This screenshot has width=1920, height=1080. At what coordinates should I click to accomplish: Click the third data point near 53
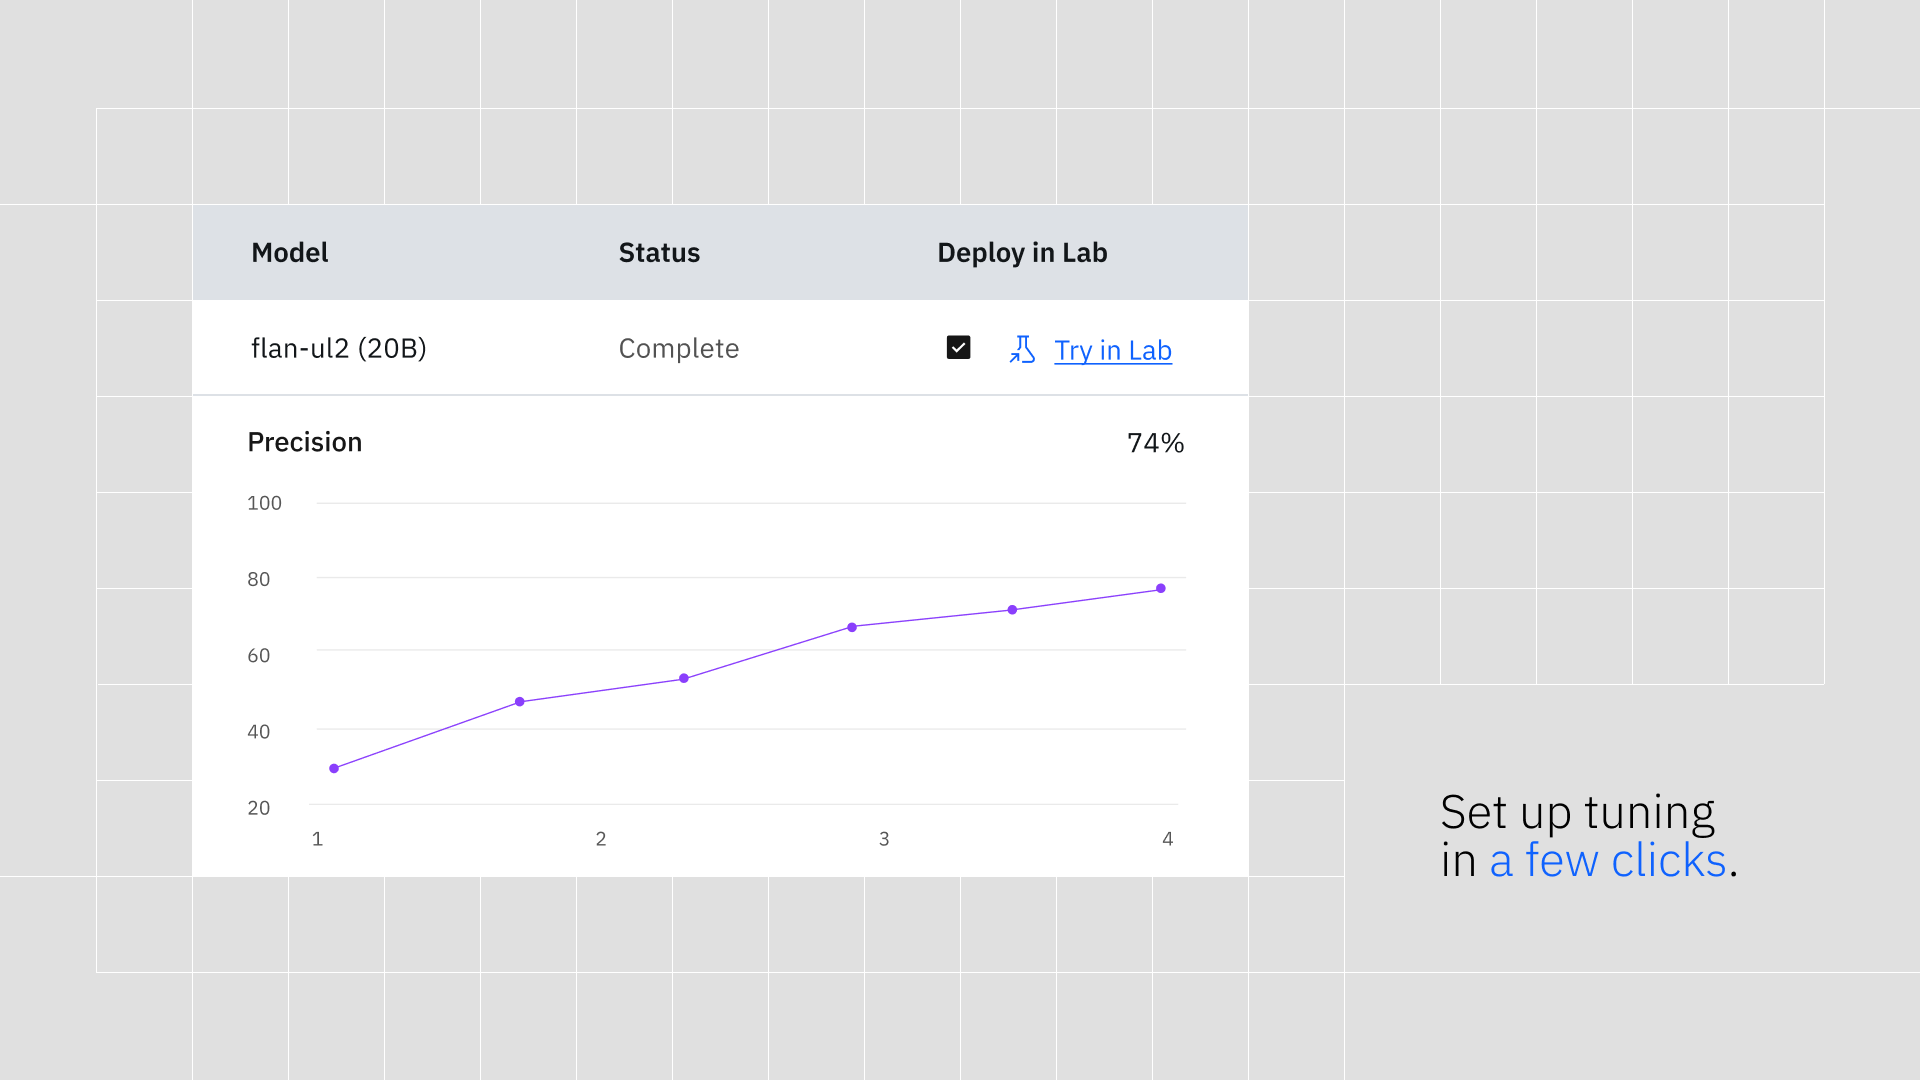(684, 678)
